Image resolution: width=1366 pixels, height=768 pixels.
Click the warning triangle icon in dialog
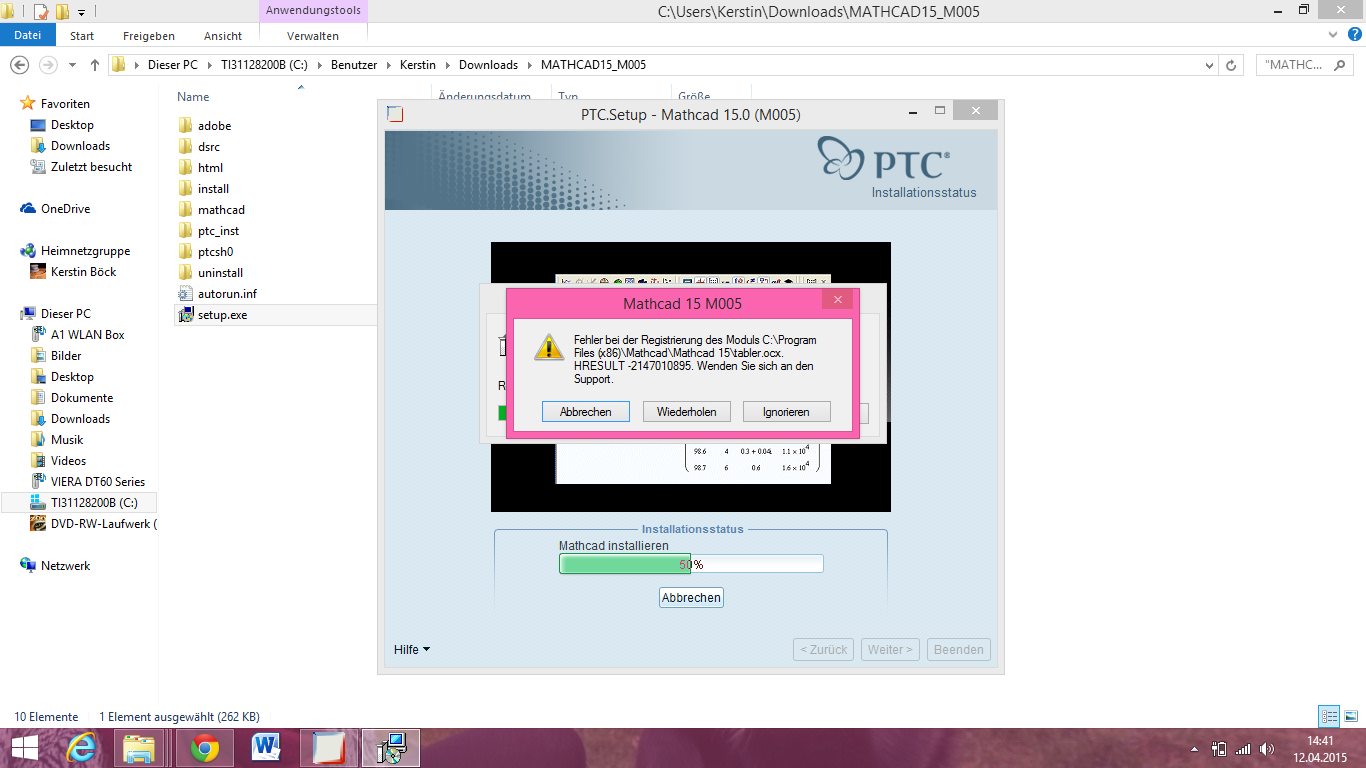coord(549,346)
